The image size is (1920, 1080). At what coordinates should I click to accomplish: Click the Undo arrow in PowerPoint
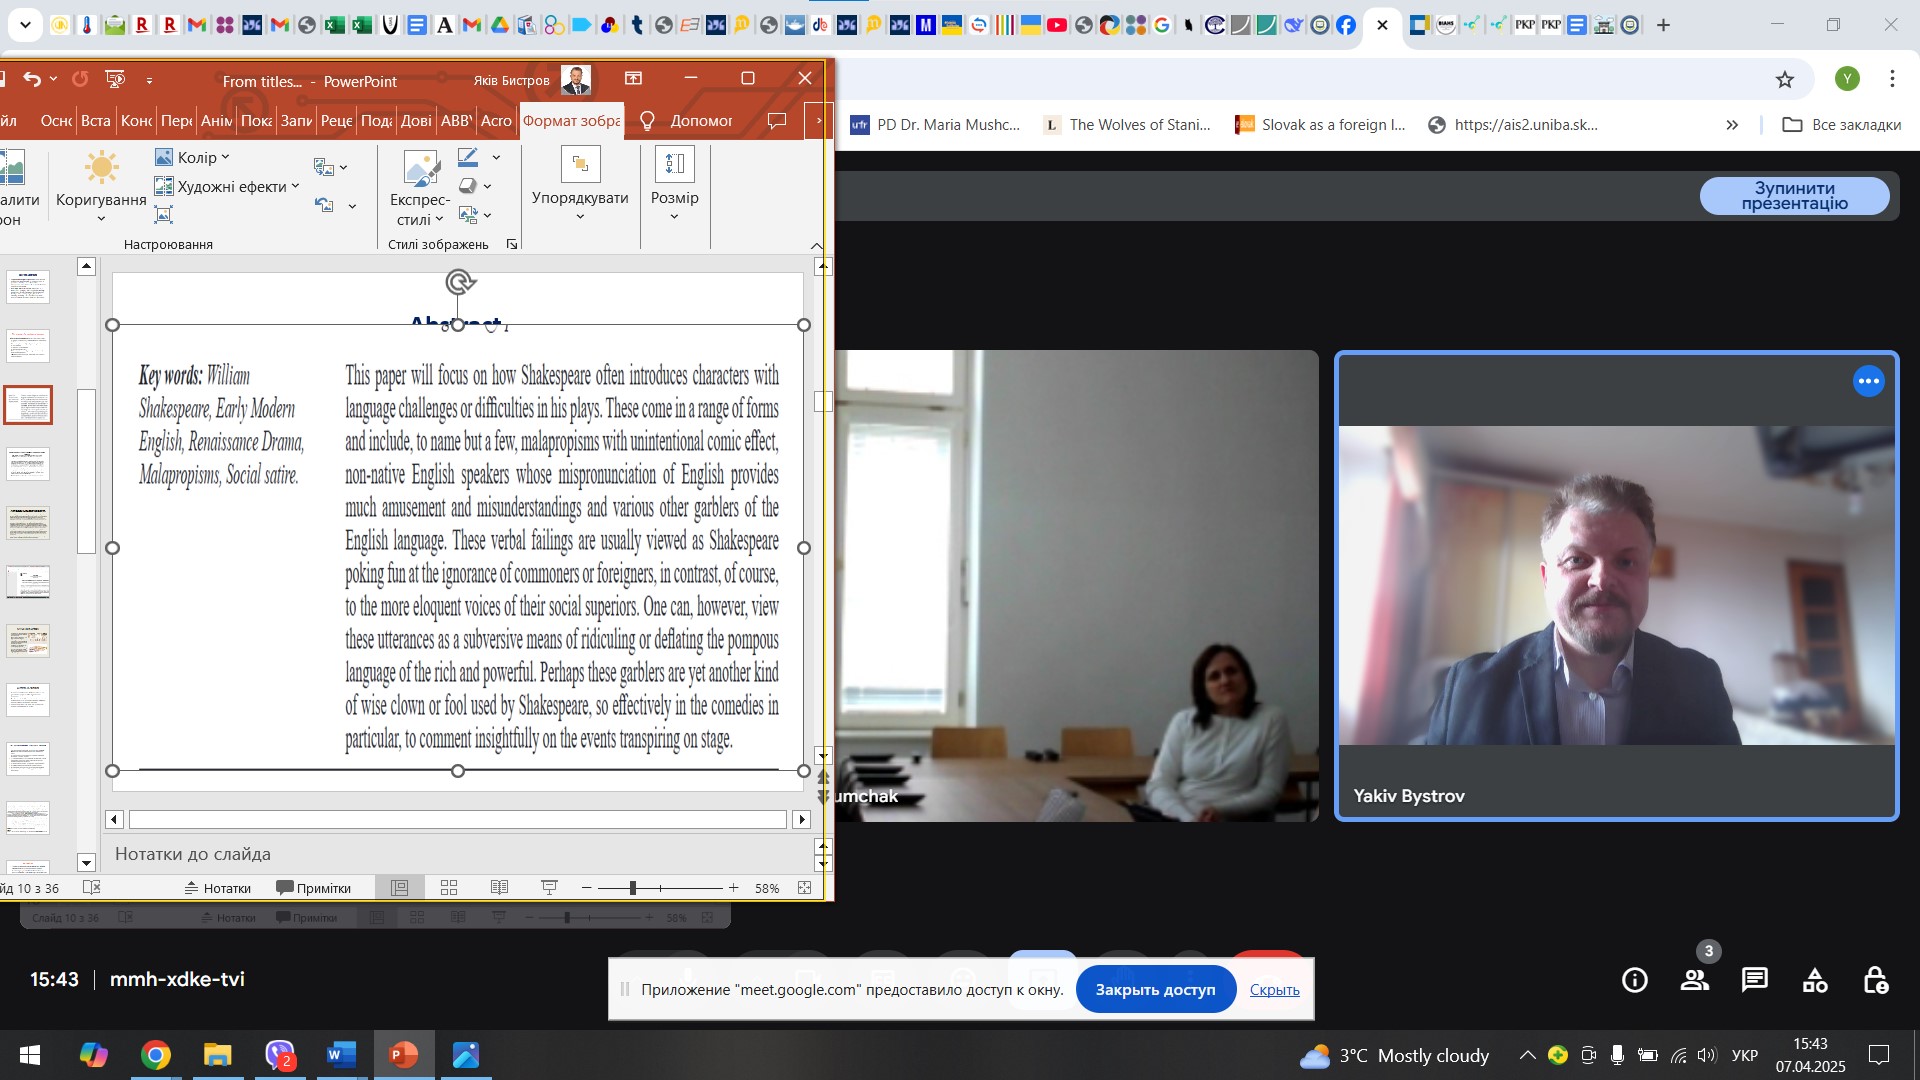pos(32,79)
